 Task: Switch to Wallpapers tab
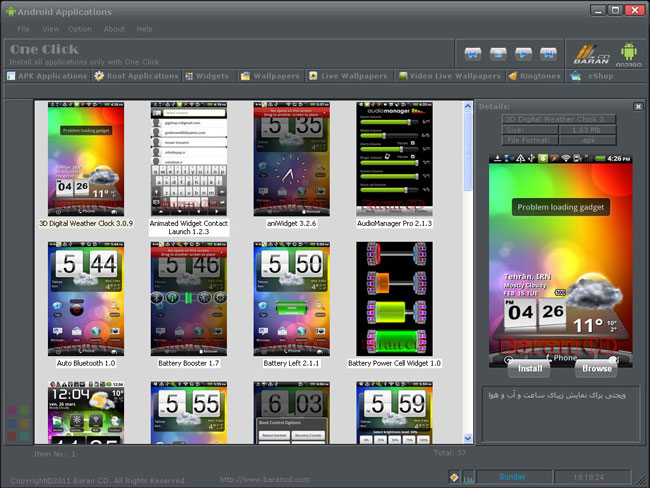tap(271, 76)
